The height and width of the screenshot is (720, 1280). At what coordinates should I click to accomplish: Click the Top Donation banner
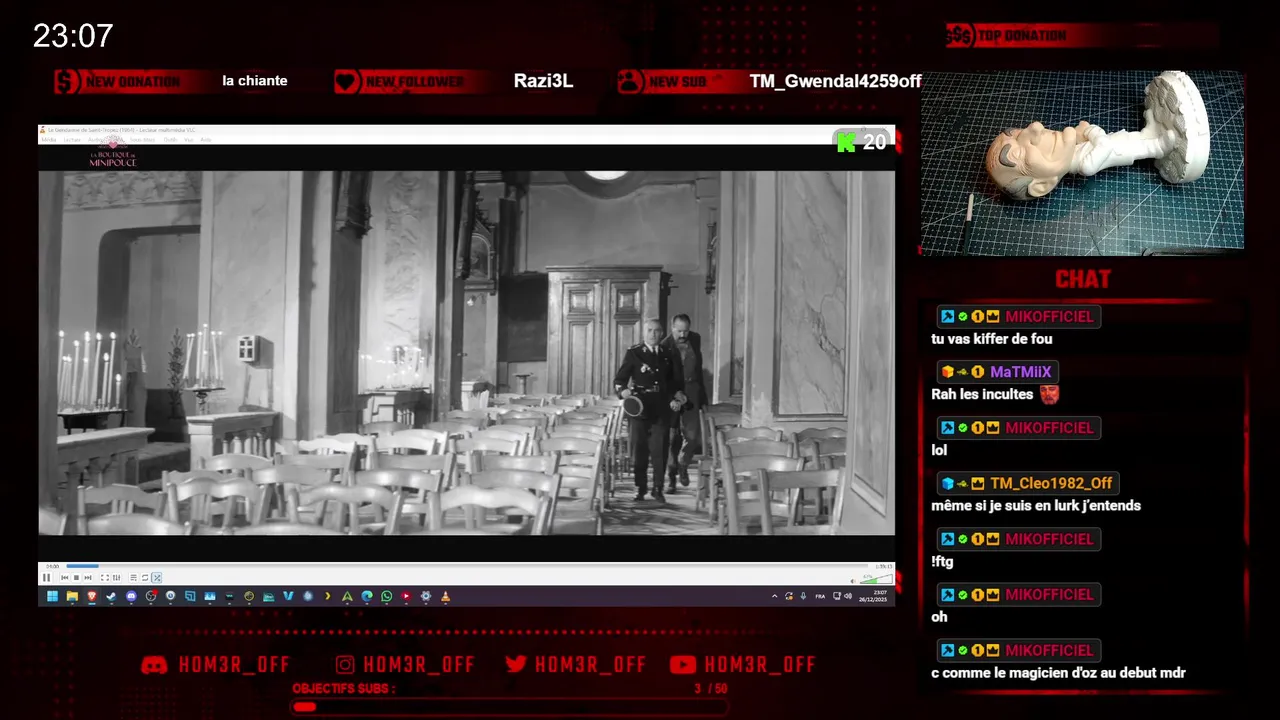pyautogui.click(x=1080, y=36)
